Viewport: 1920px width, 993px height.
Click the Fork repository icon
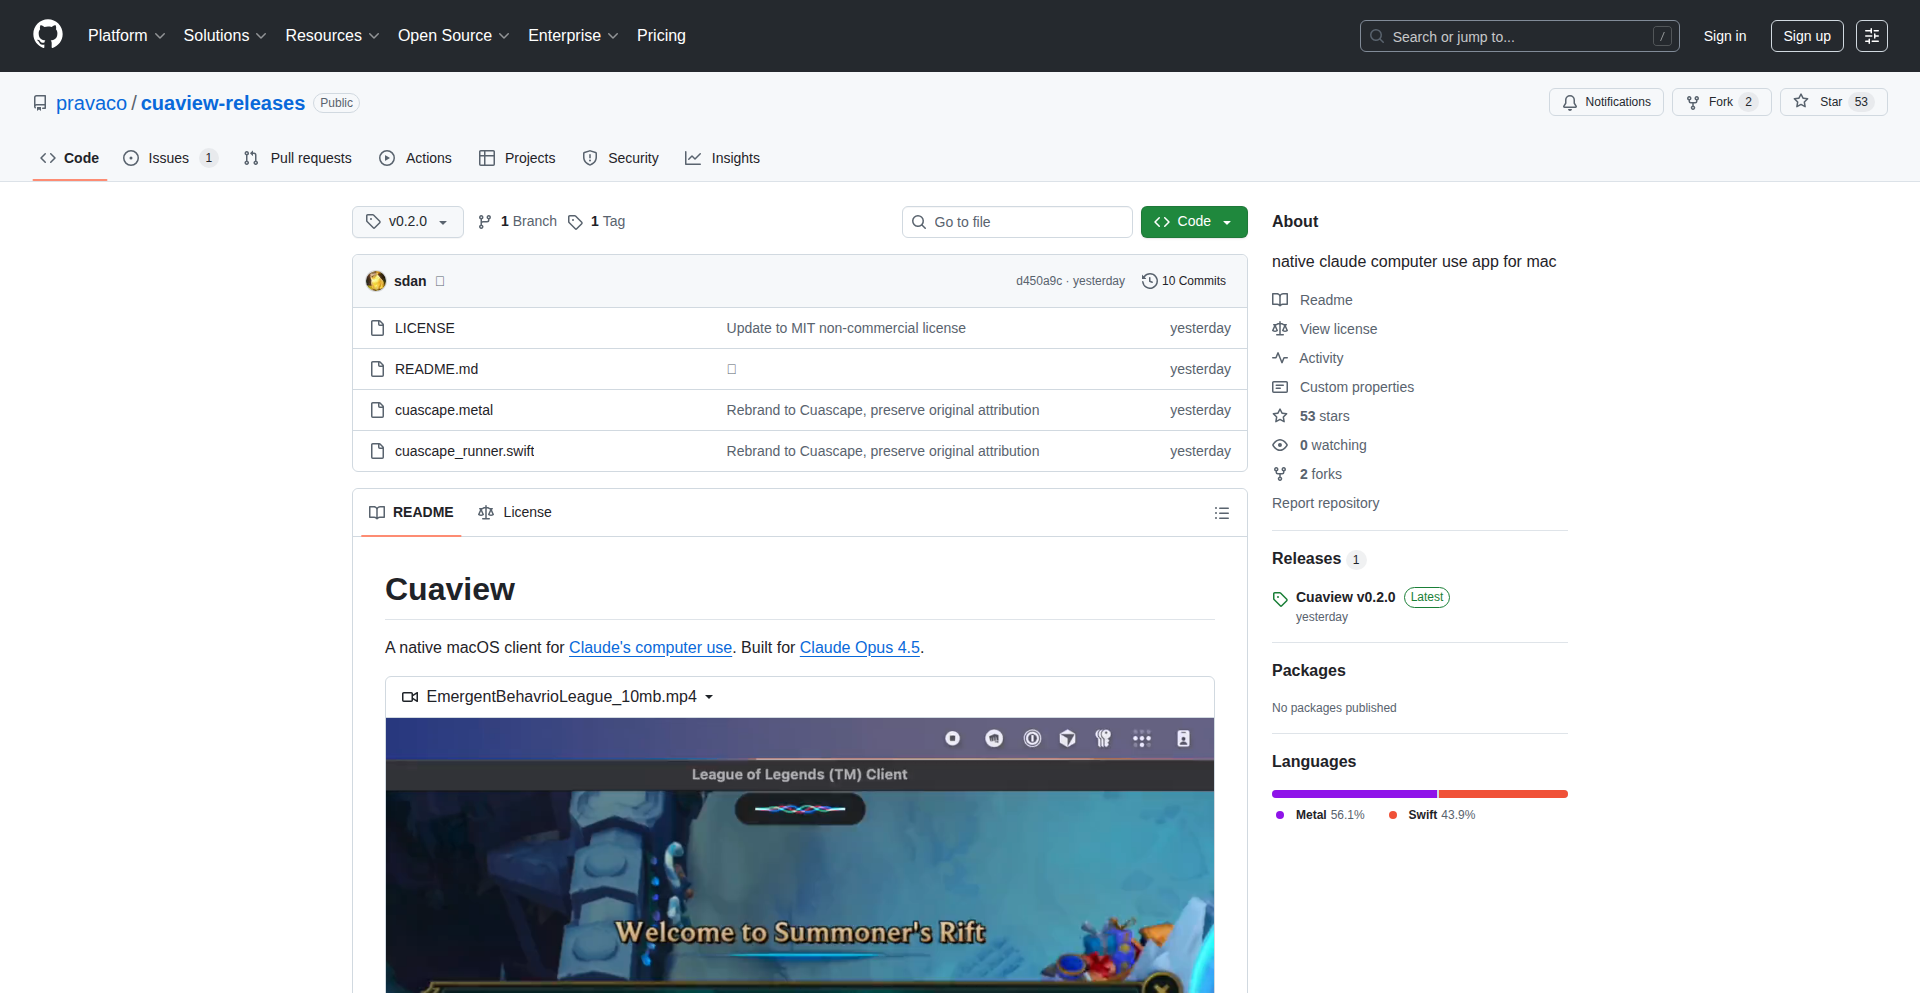(1693, 102)
